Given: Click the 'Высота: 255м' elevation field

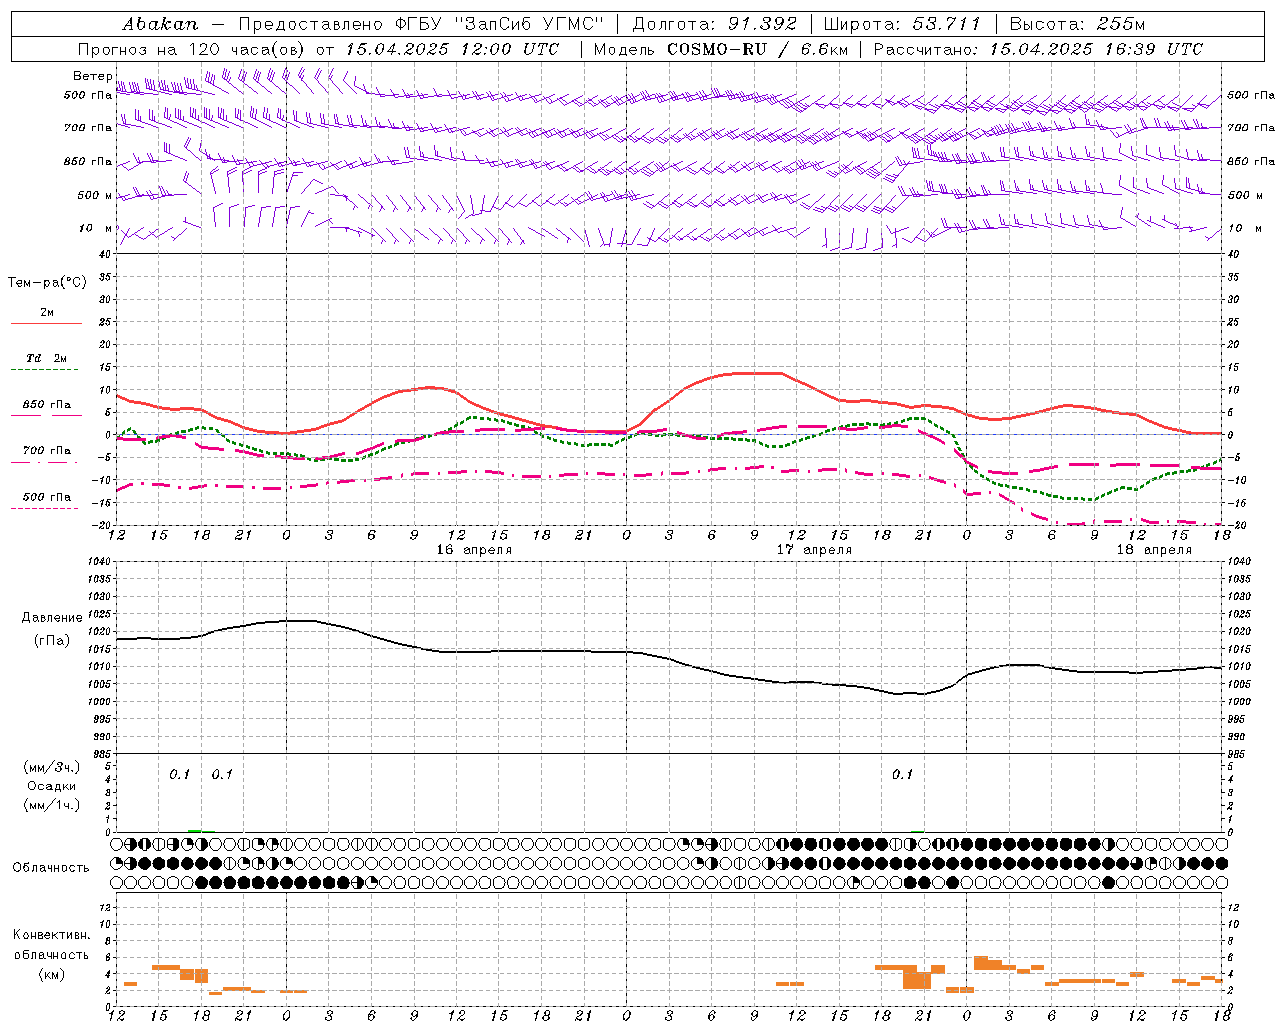Looking at the screenshot, I should click(x=1077, y=24).
